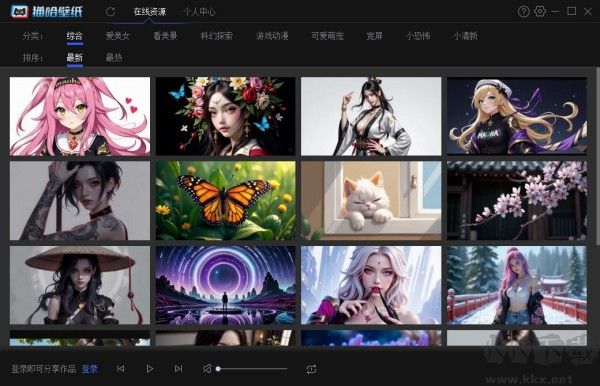Viewport: 600px width, 386px height.
Task: Click the vertical scrollbar of the gallery
Action: coord(597,157)
